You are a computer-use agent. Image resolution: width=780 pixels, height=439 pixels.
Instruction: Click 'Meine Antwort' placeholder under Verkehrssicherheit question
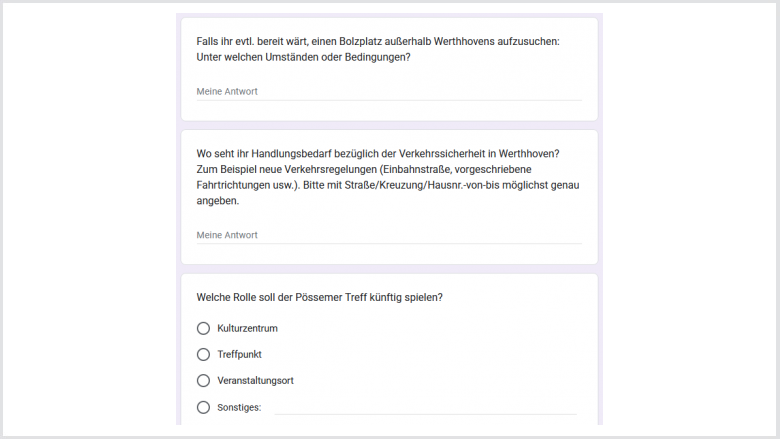pyautogui.click(x=227, y=235)
